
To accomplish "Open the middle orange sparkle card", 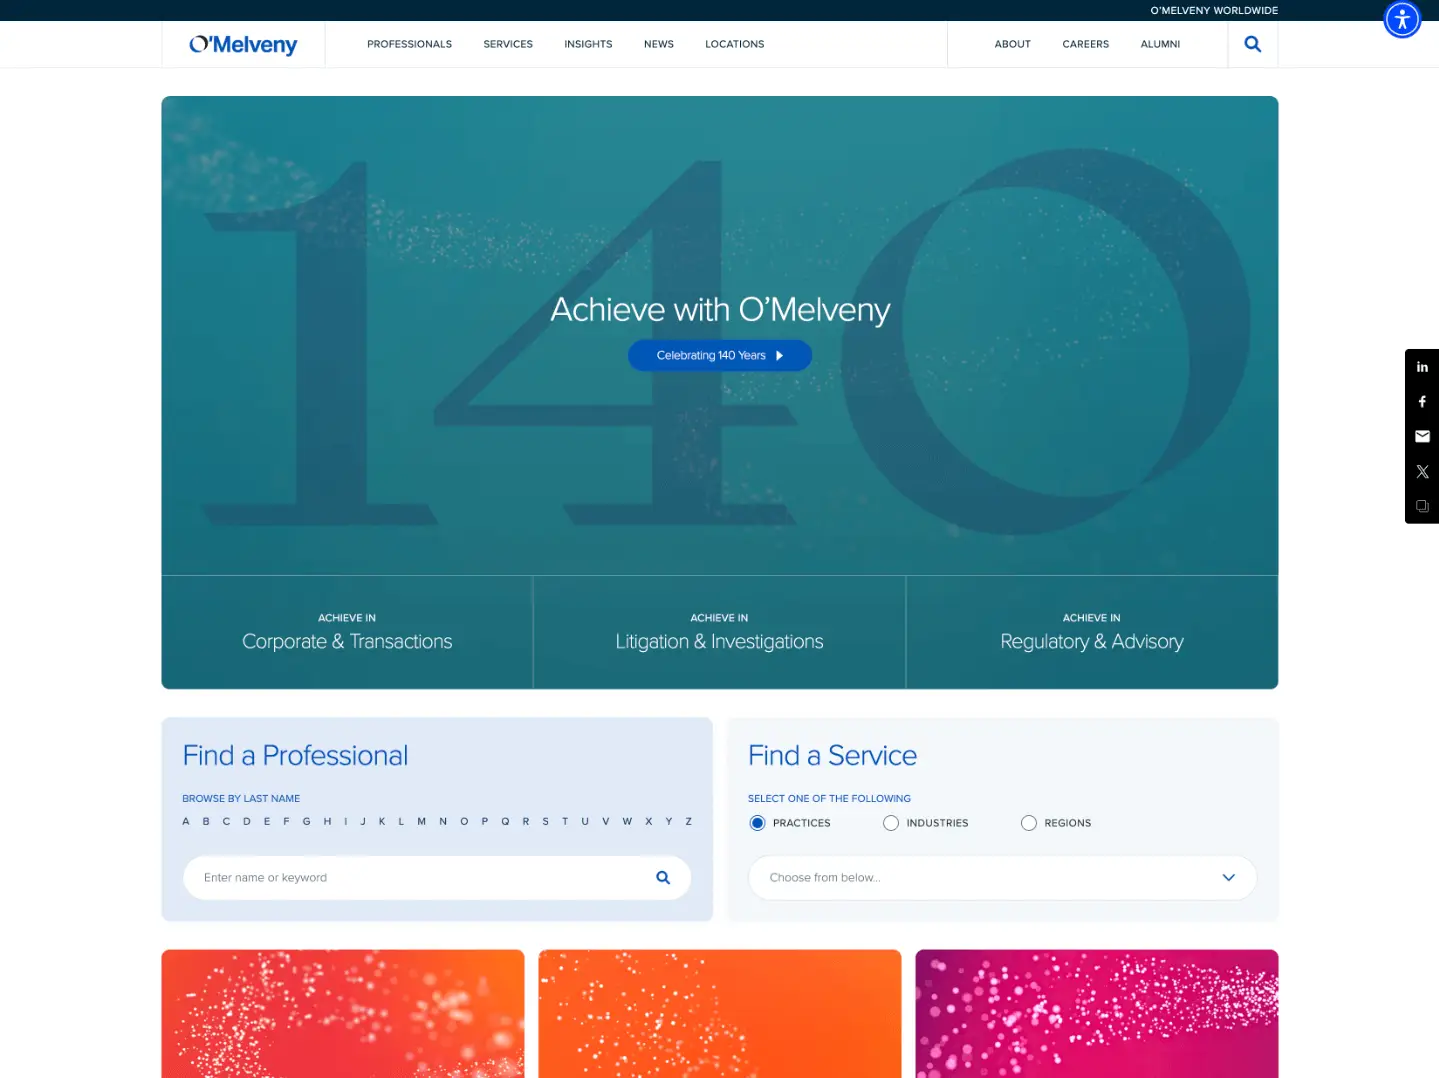I will tap(720, 1013).
